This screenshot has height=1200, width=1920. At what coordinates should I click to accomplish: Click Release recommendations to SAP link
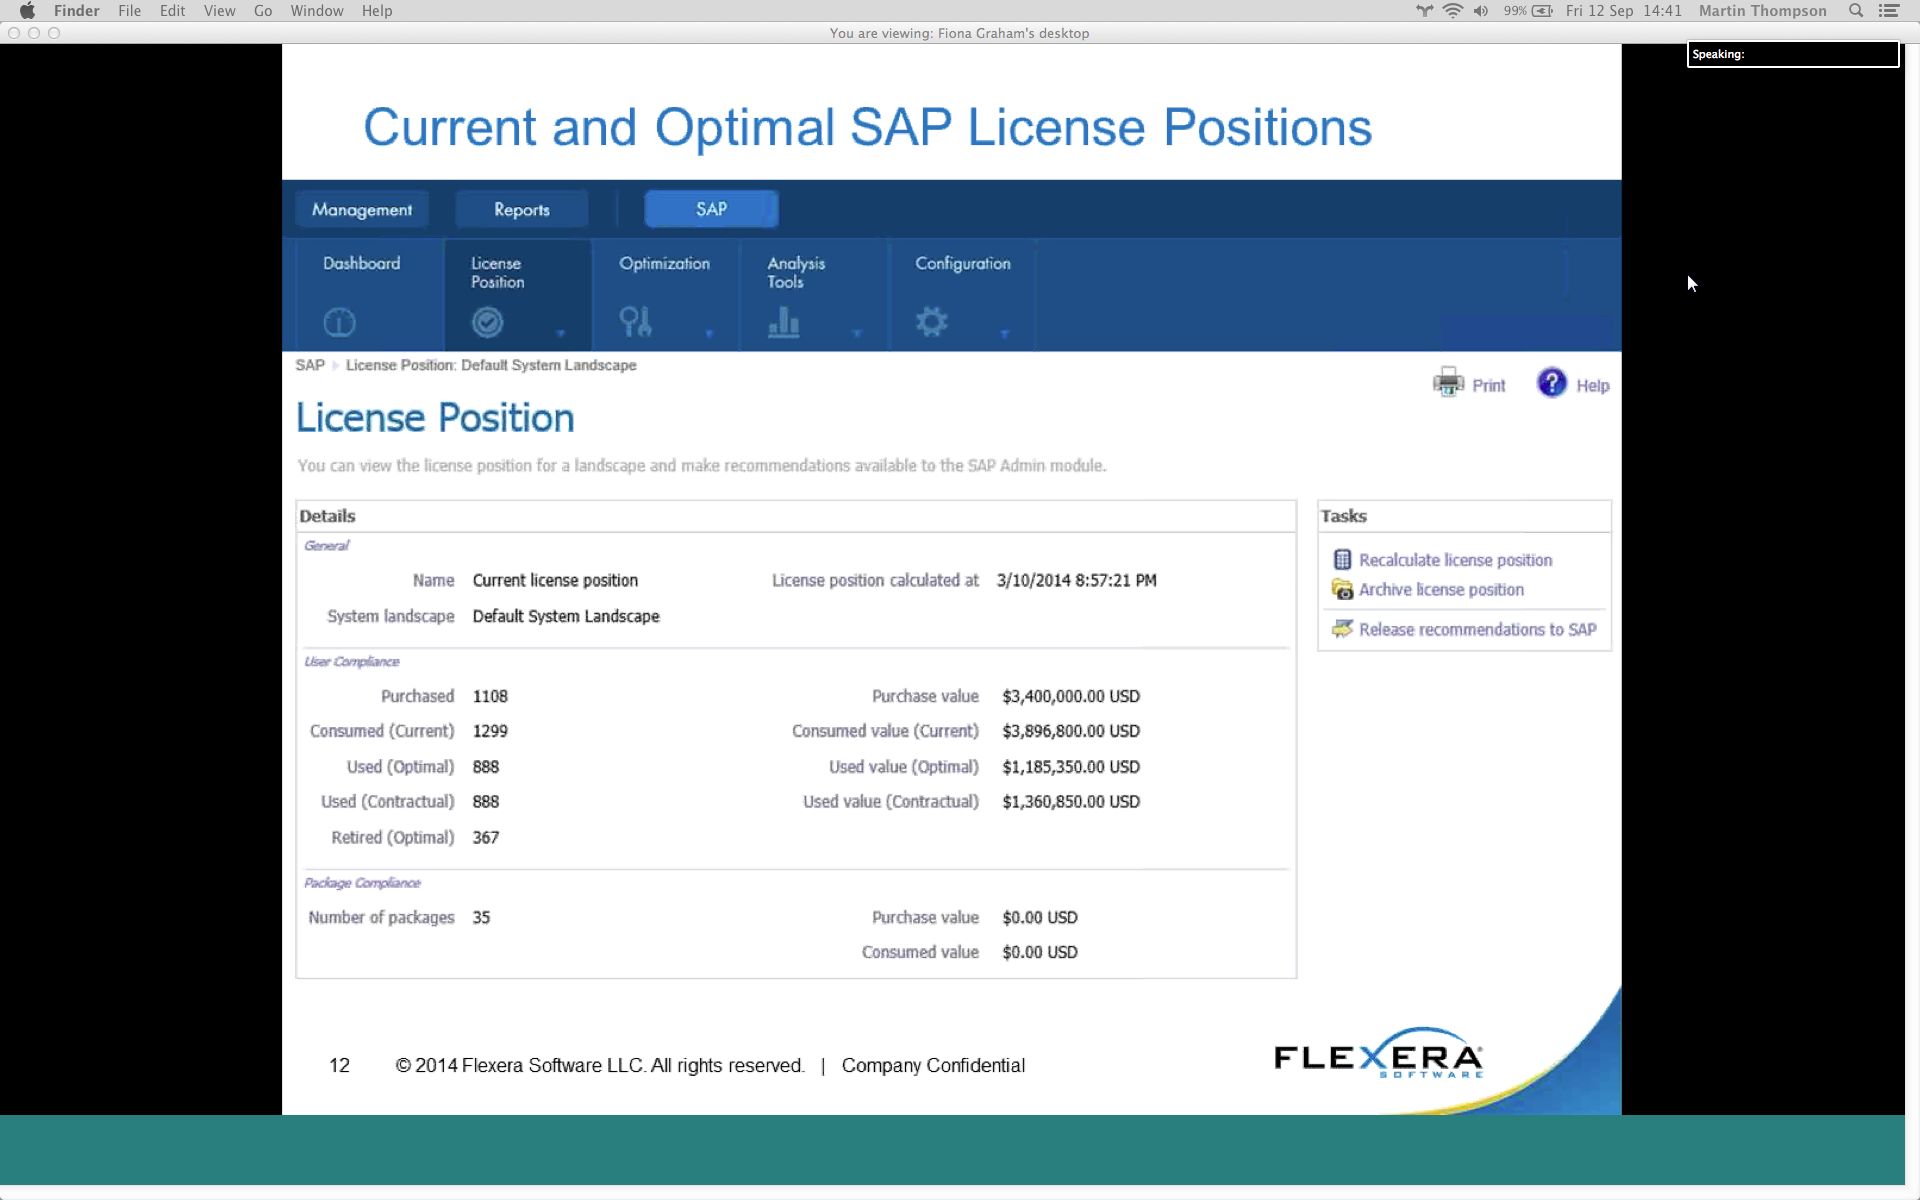[1477, 630]
